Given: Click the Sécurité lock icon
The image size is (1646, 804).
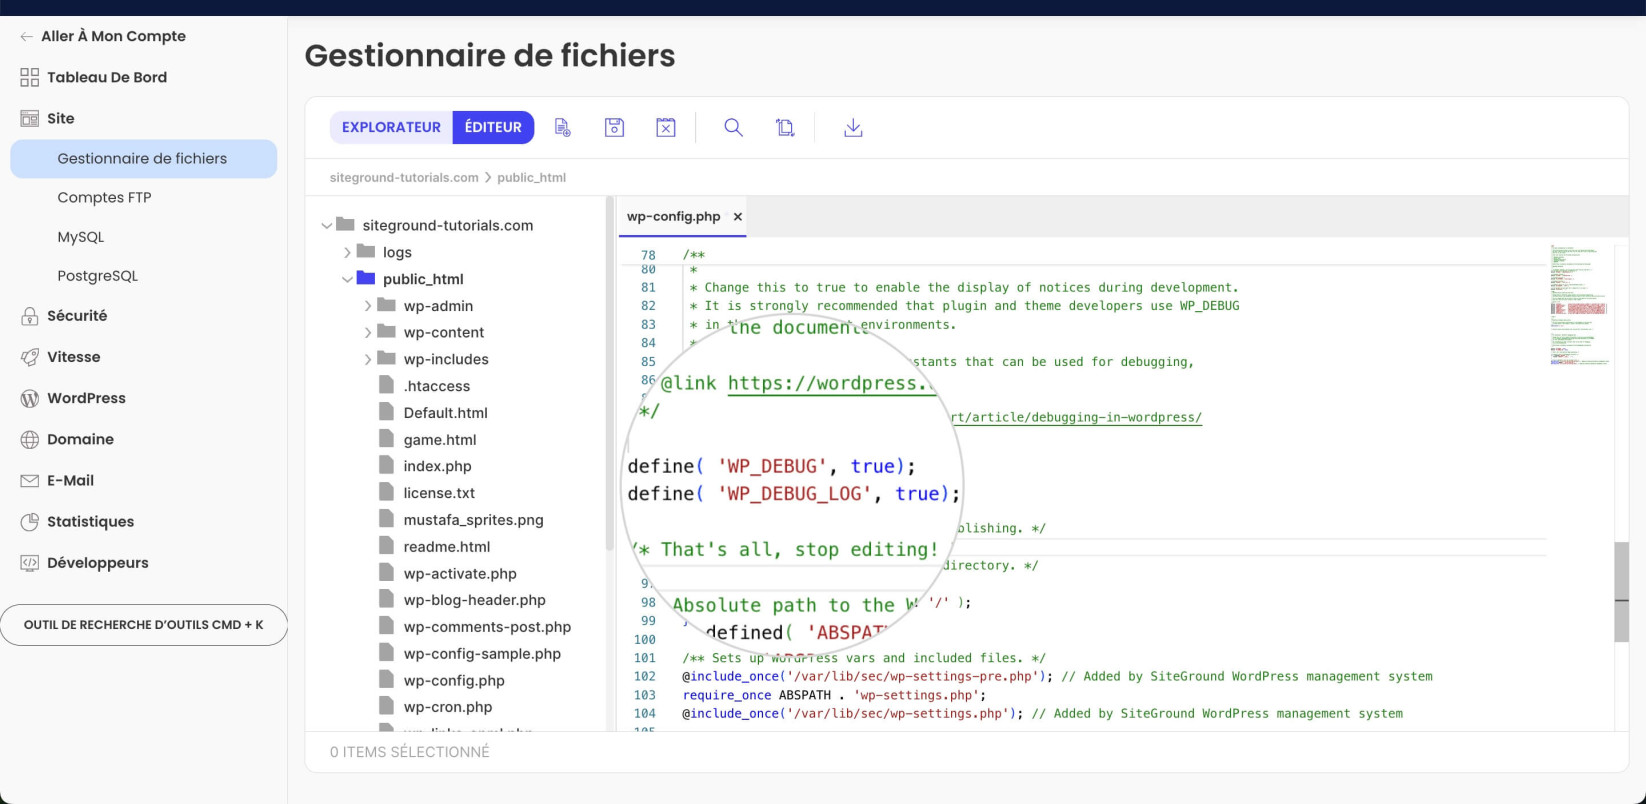Looking at the screenshot, I should pyautogui.click(x=29, y=316).
